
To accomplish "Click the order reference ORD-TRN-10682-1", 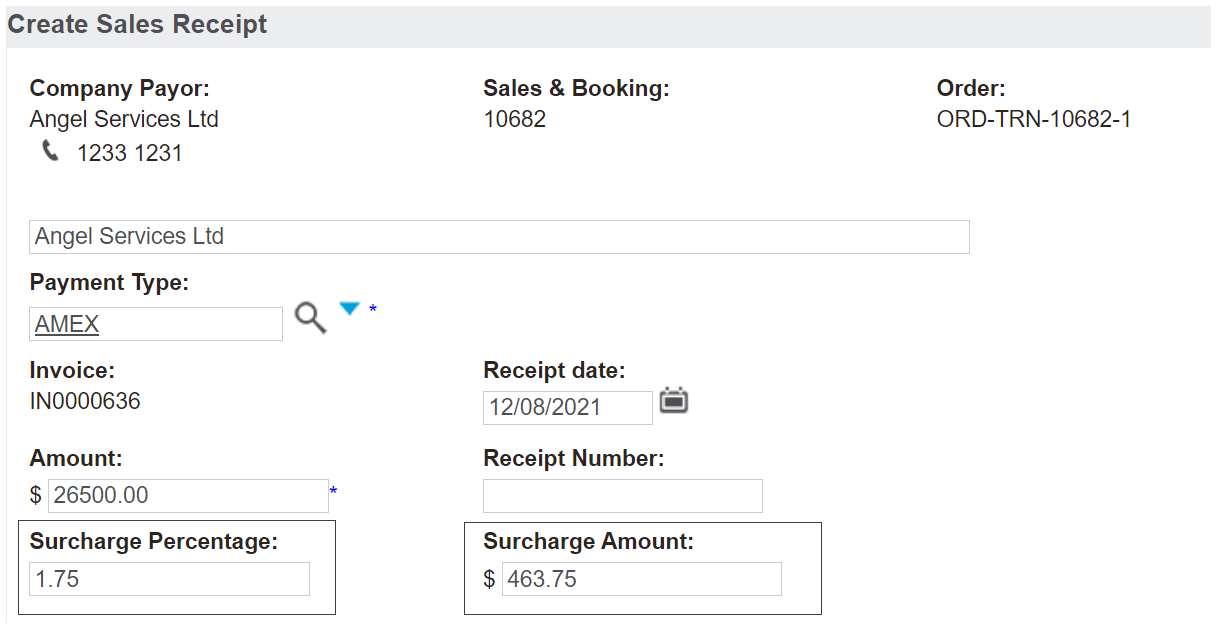I will tap(1034, 120).
